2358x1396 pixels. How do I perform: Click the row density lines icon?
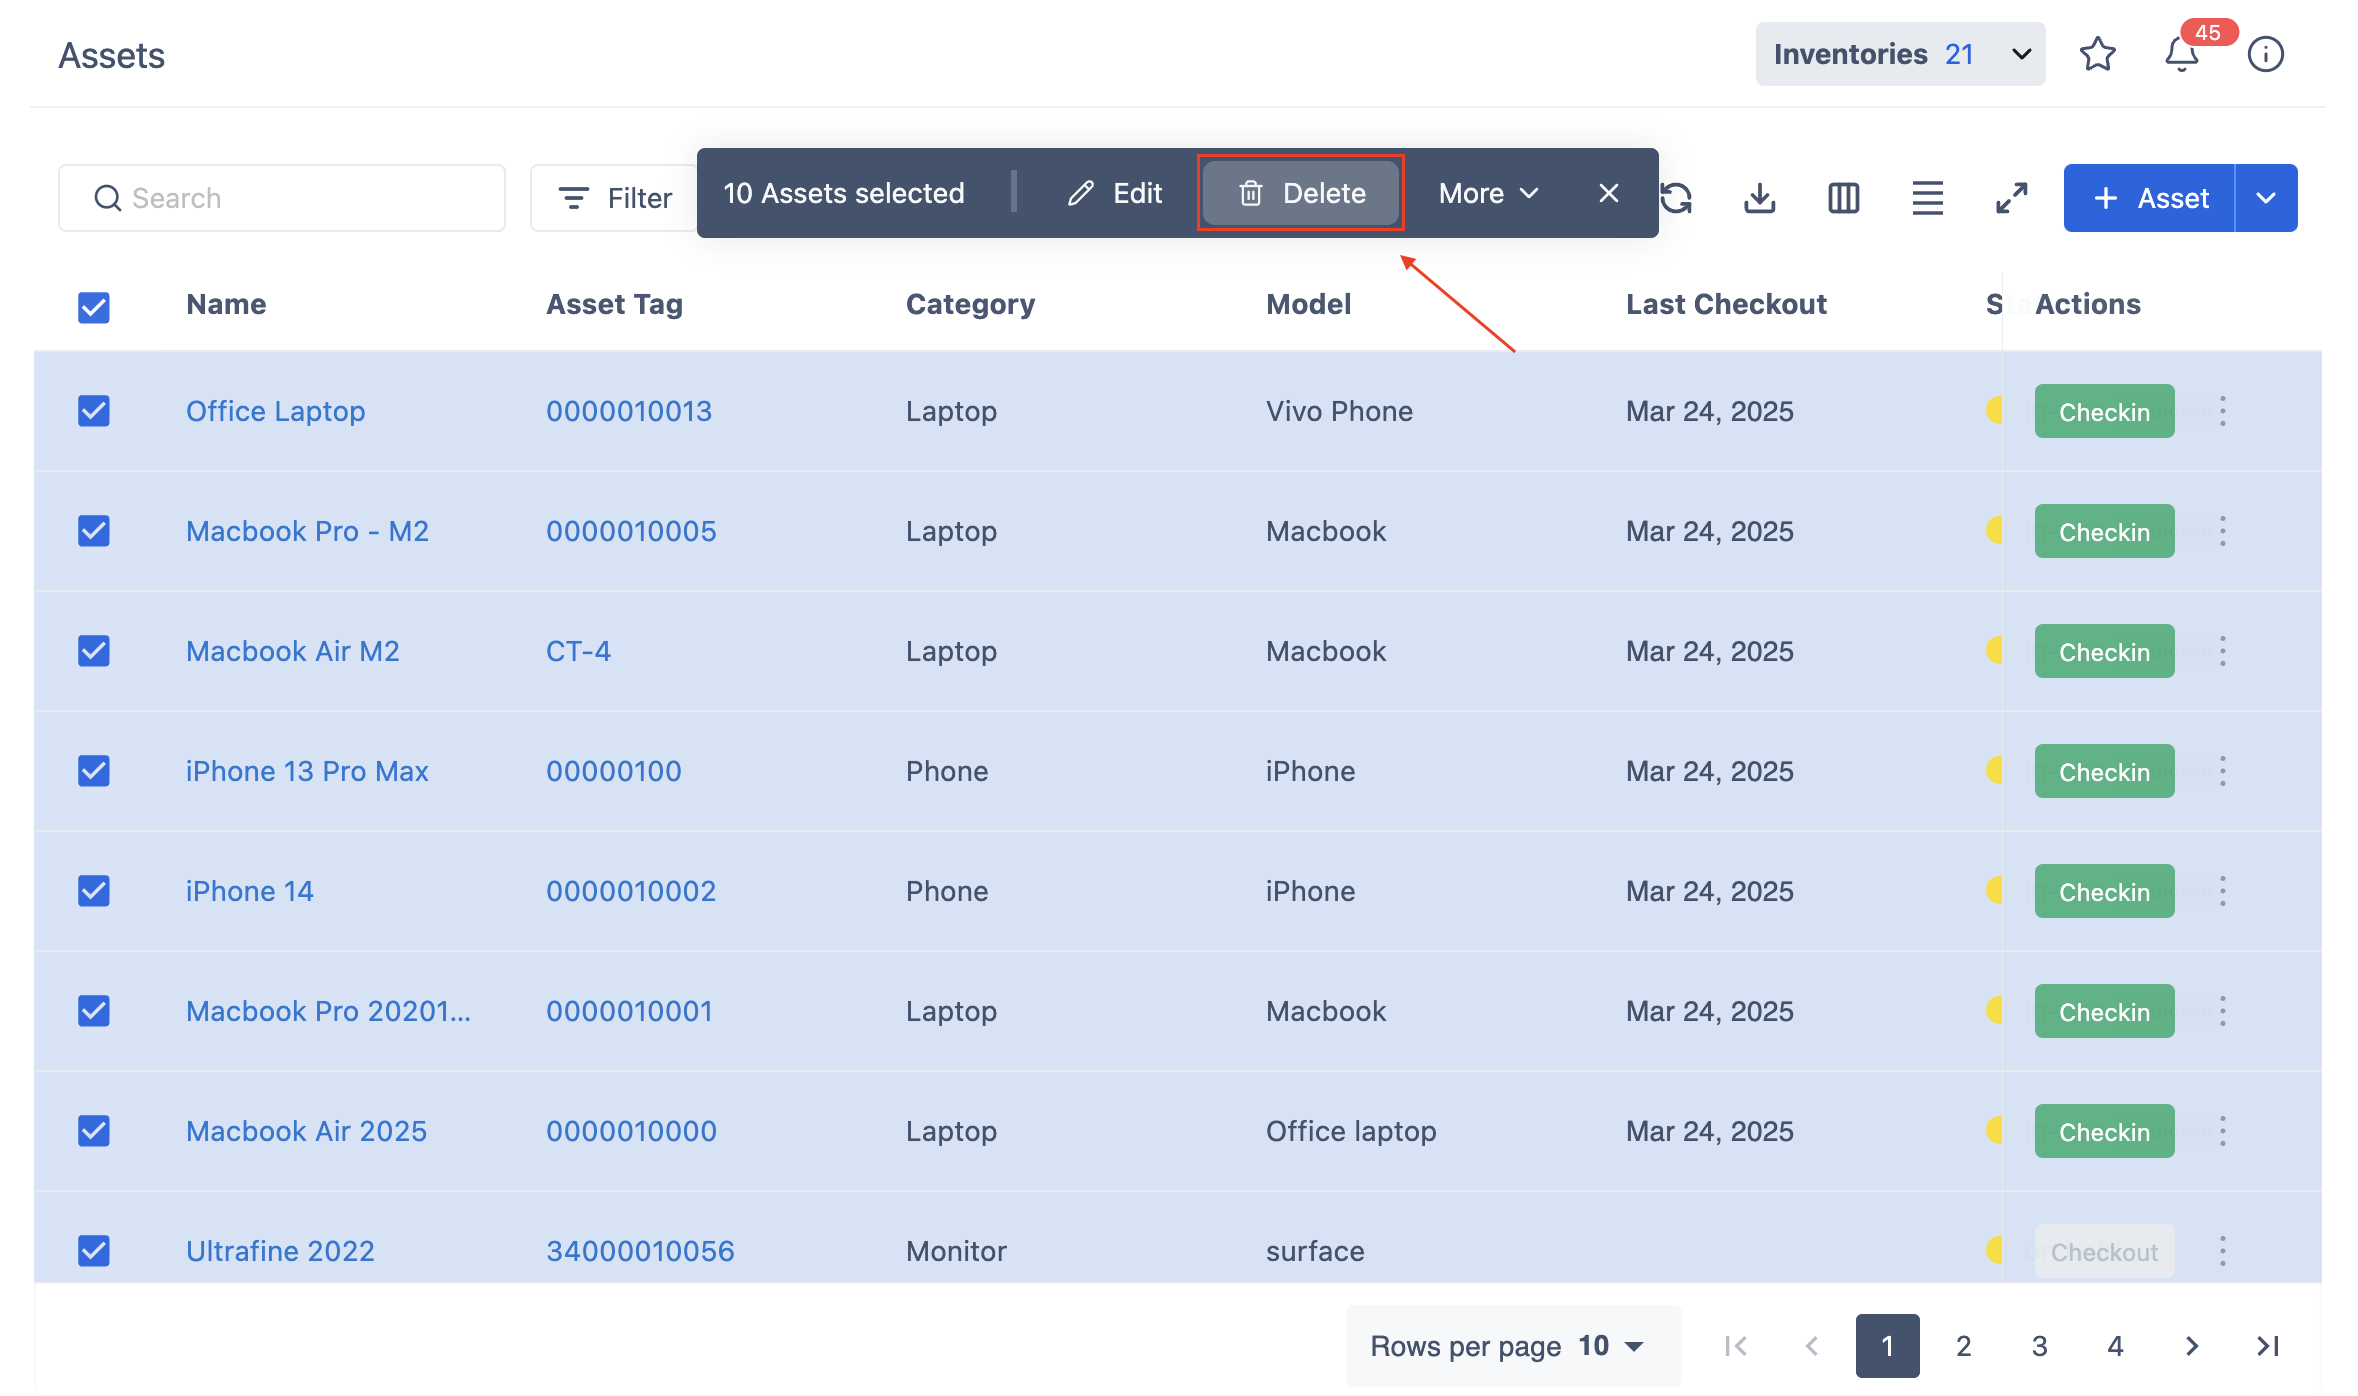[1927, 198]
